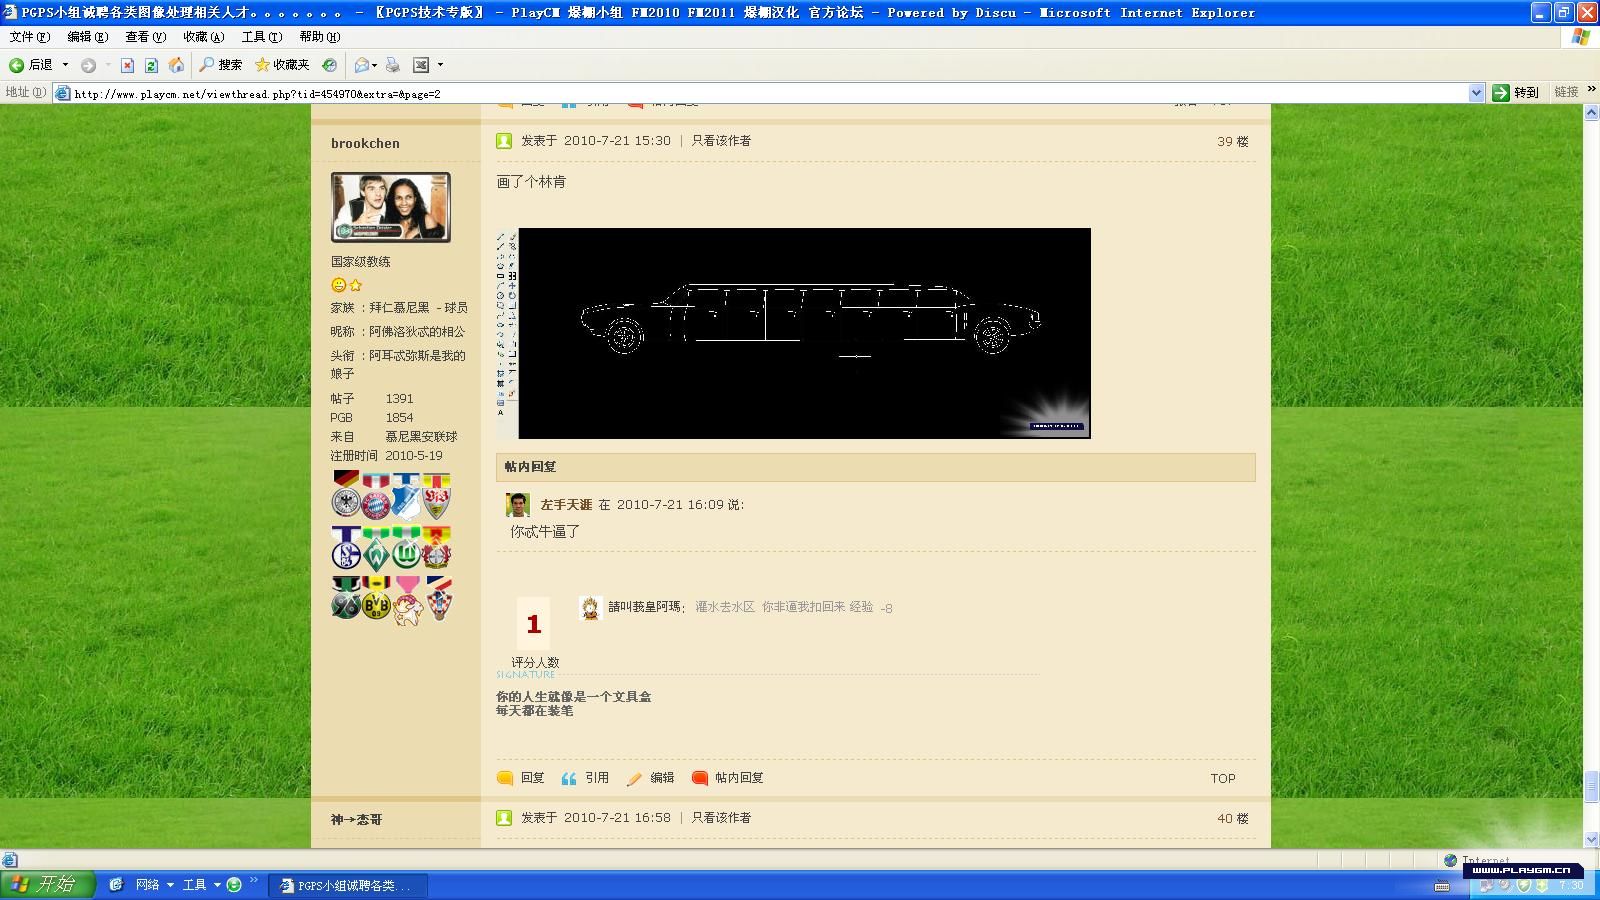Open the address bar dropdown arrow
1600x900 pixels.
(1476, 93)
